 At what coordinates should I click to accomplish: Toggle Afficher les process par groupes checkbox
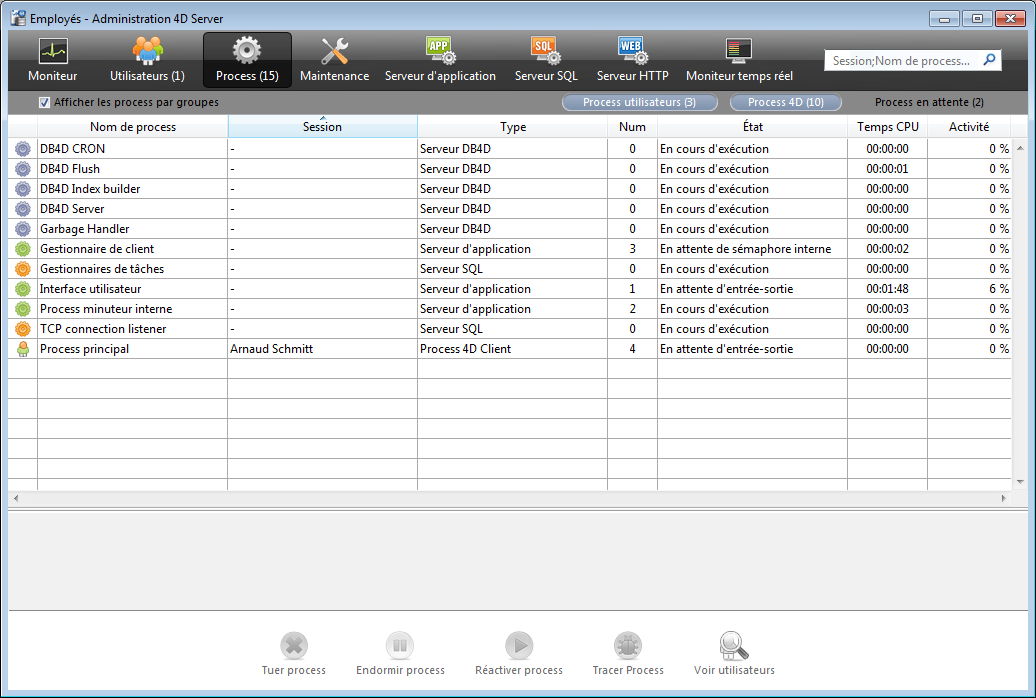tap(44, 102)
